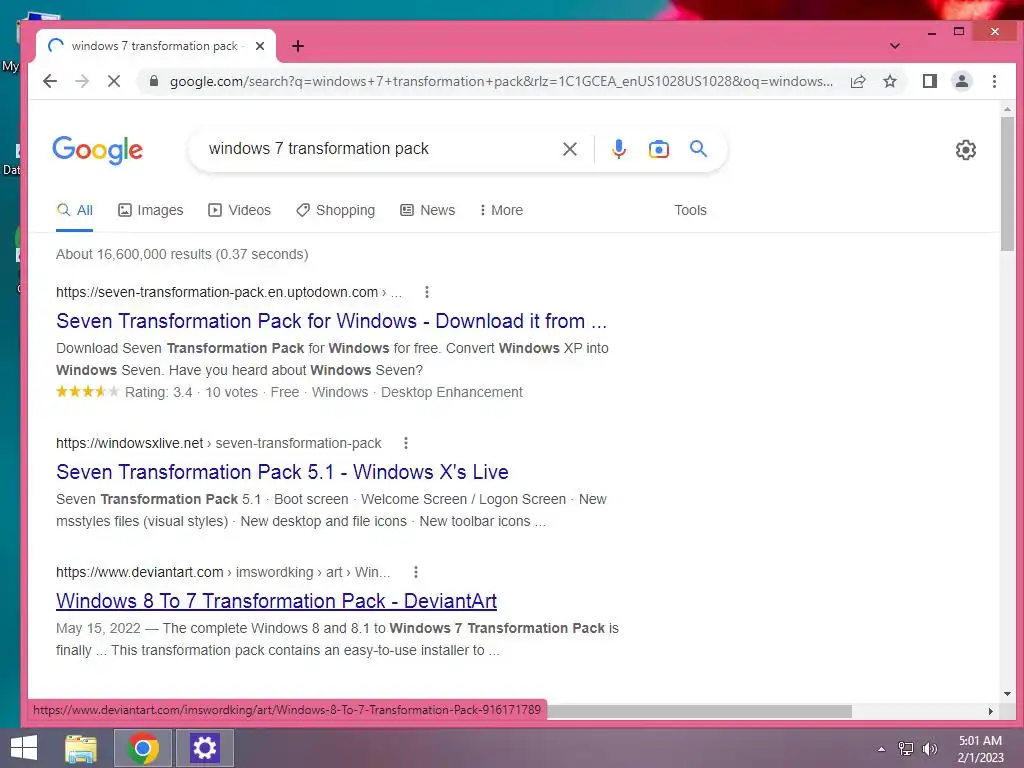The image size is (1024, 768).
Task: Open Google quick settings gear
Action: (965, 150)
